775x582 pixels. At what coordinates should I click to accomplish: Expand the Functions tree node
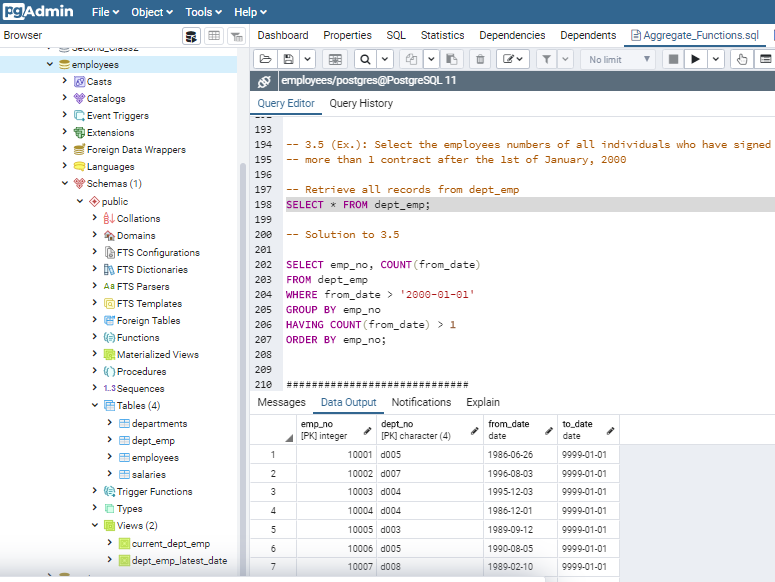click(94, 338)
